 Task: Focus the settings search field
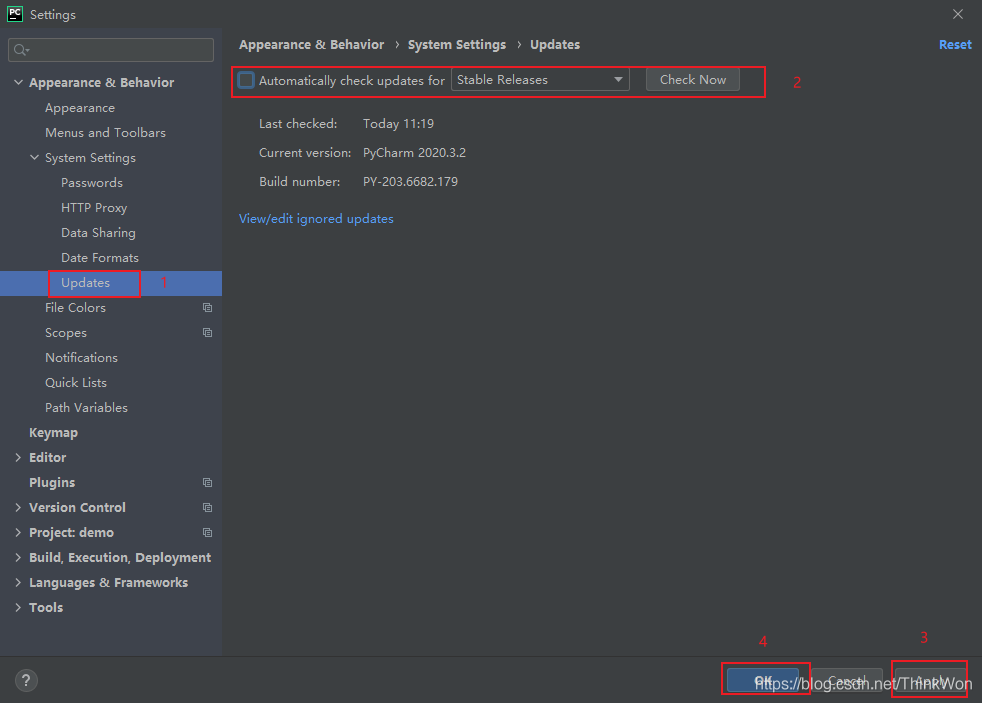111,50
